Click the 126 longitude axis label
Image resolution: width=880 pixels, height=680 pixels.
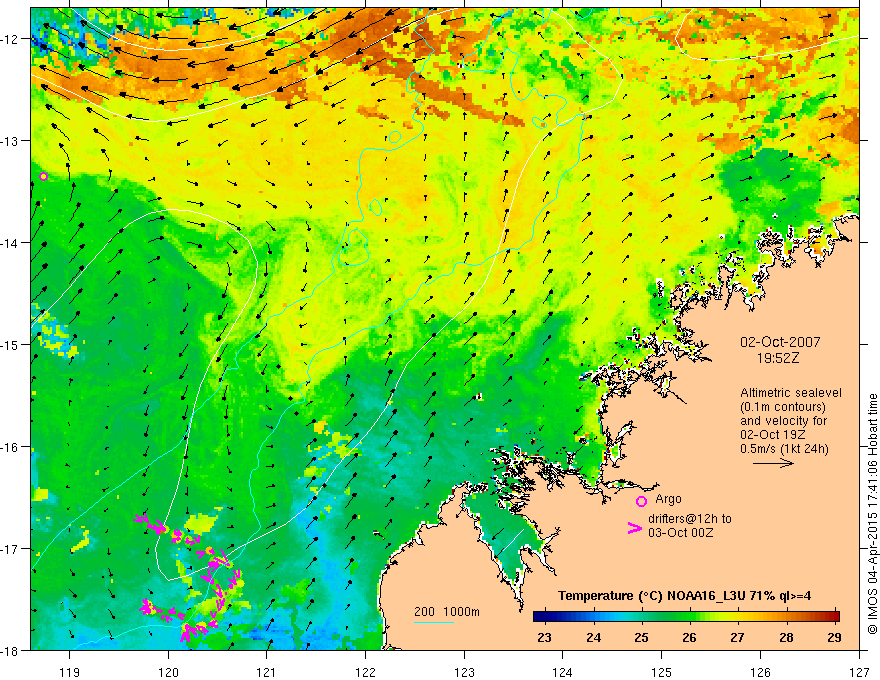760,672
